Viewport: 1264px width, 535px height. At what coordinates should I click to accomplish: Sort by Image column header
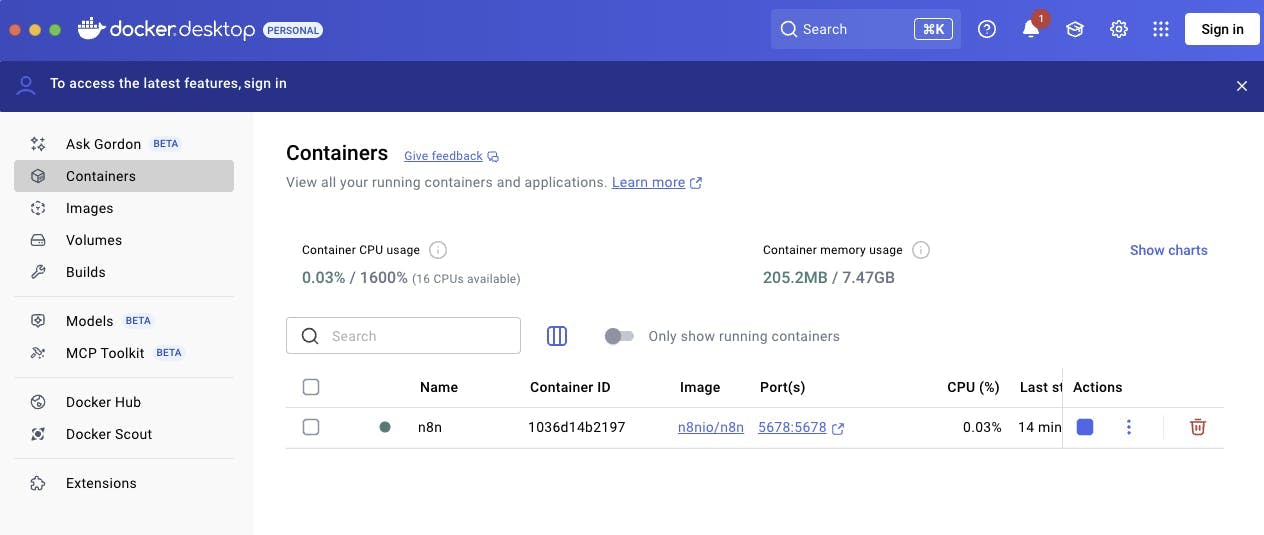point(700,387)
